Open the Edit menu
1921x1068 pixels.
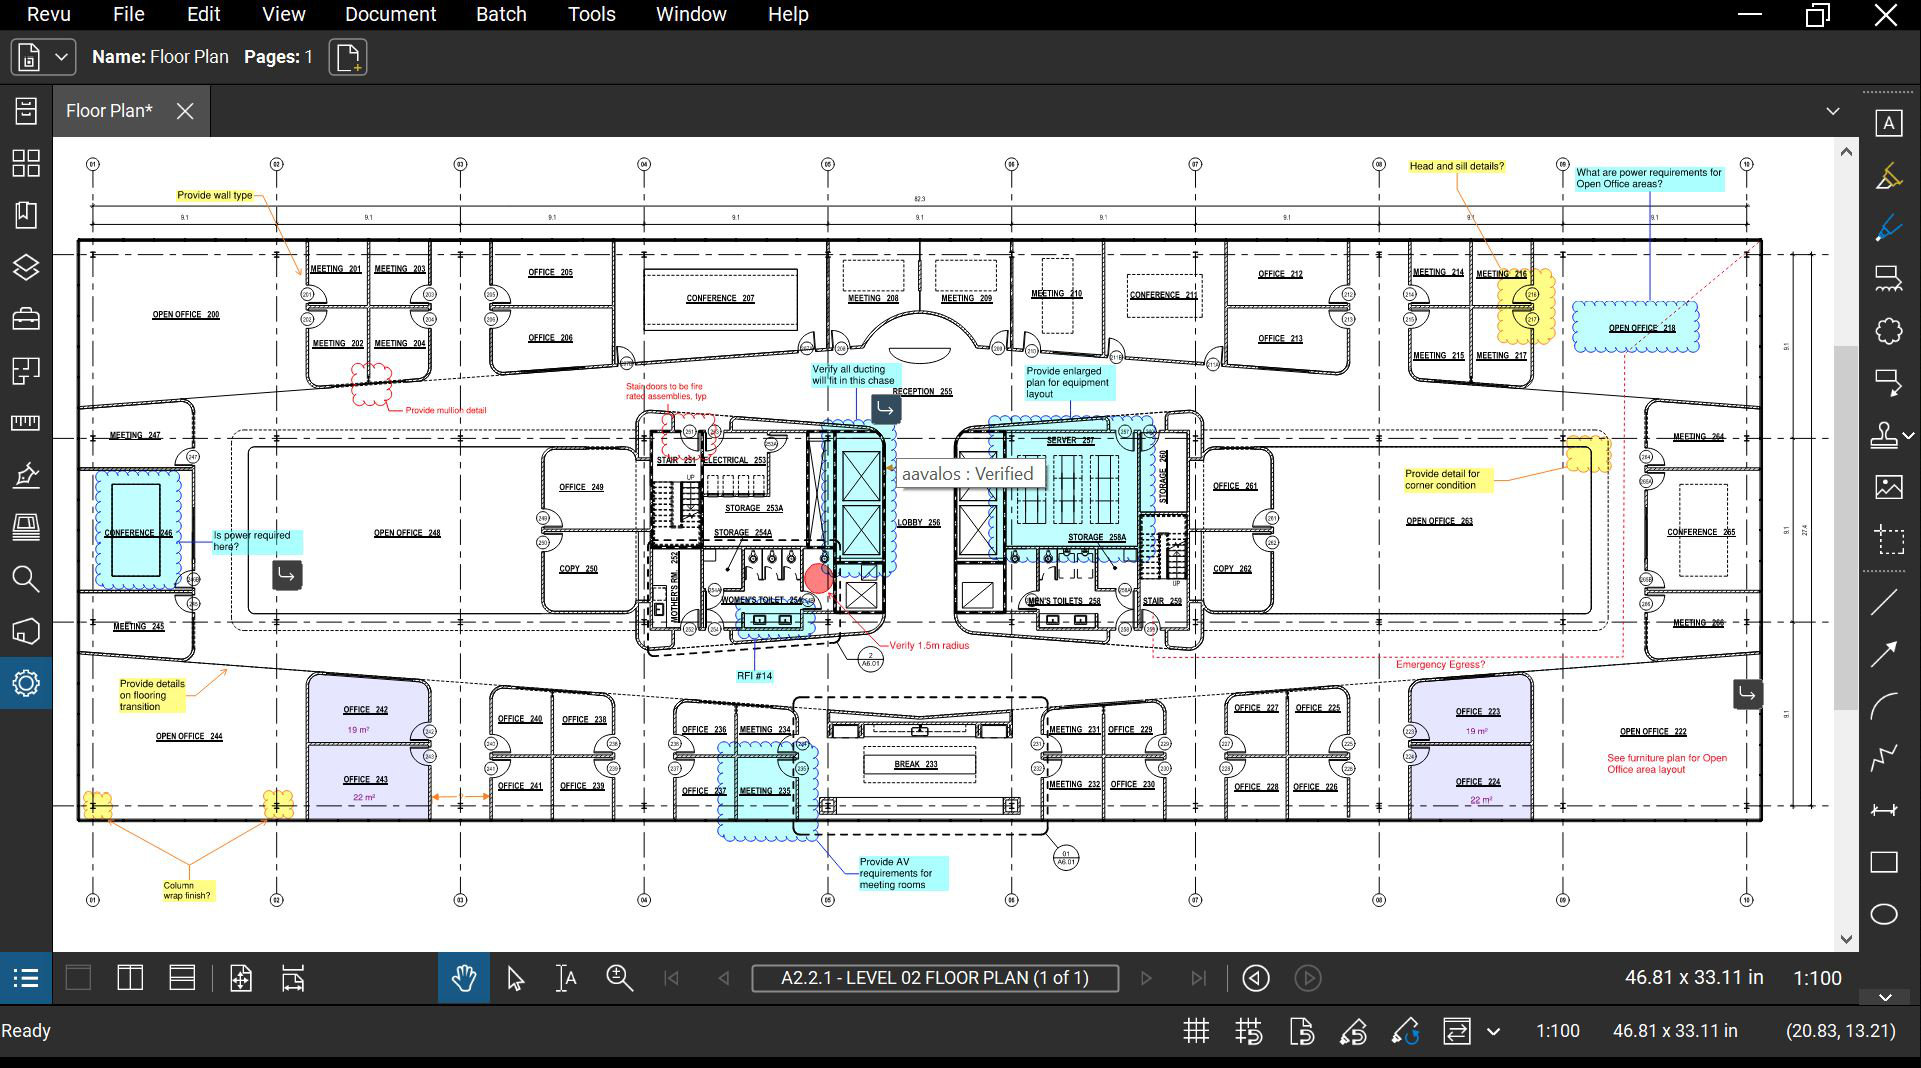pos(203,14)
